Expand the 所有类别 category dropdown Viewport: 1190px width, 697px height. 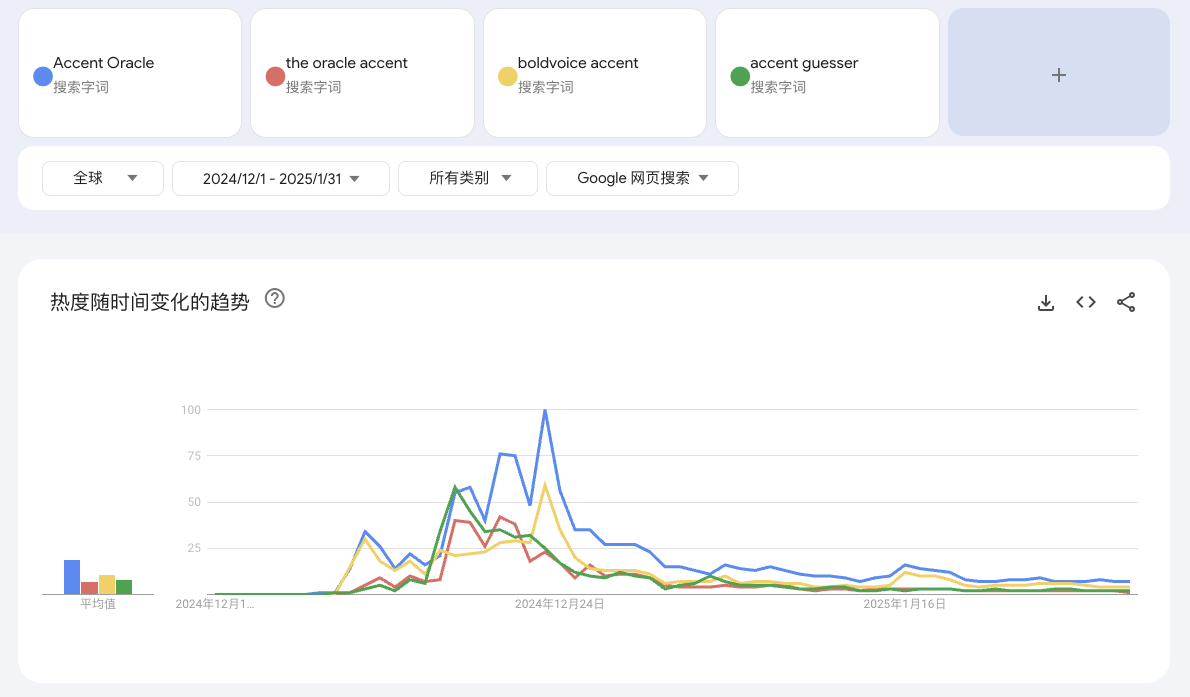point(468,178)
